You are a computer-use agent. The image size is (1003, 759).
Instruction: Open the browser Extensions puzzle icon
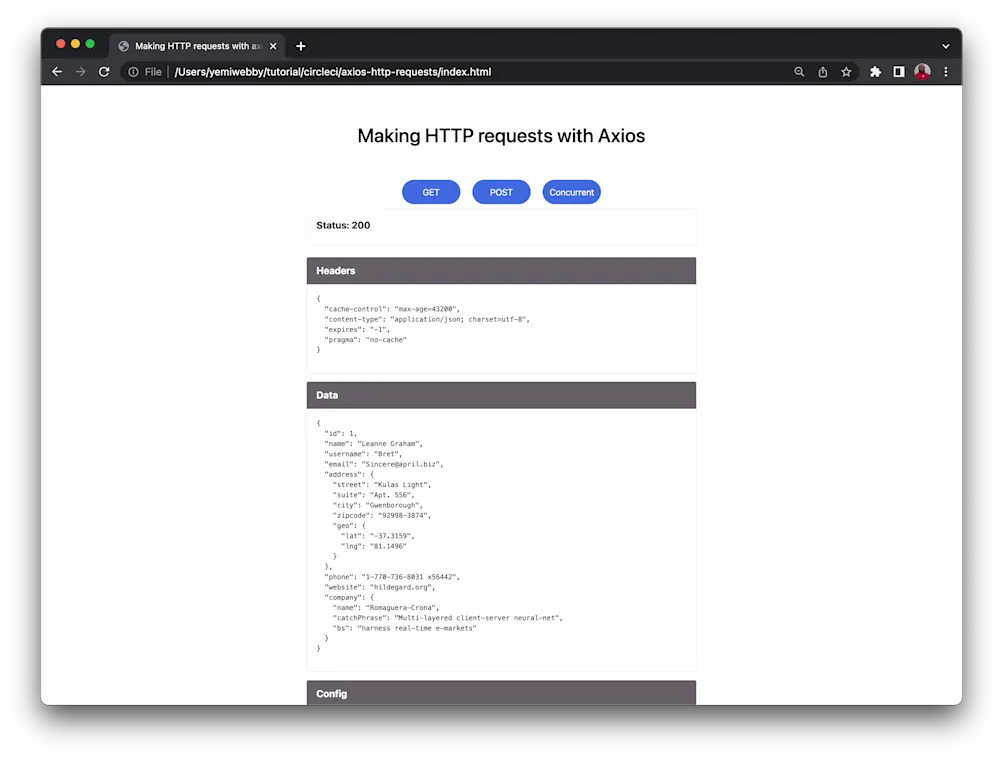pyautogui.click(x=874, y=71)
